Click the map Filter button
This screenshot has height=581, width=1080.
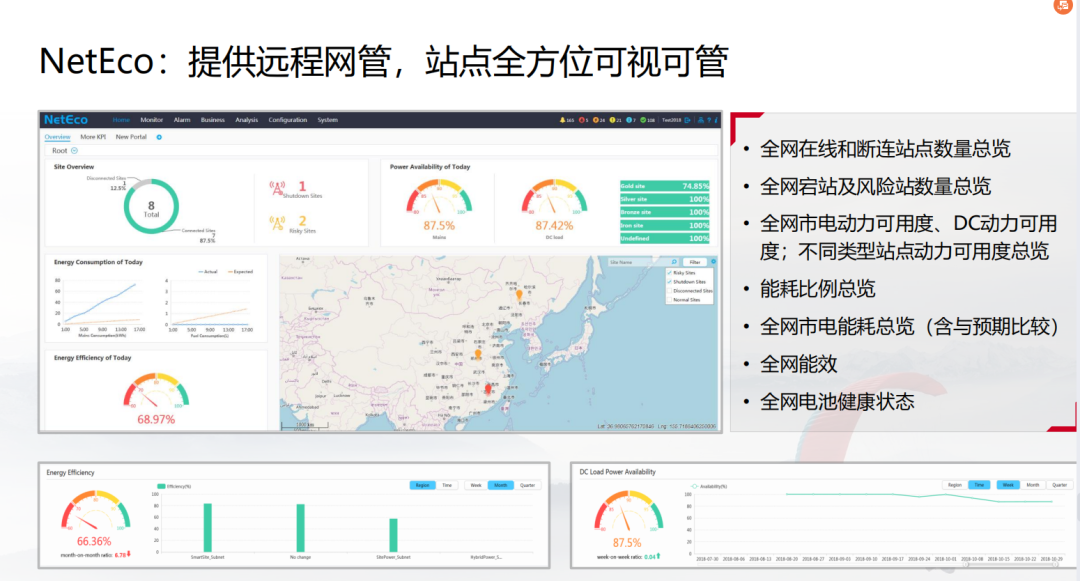[x=695, y=262]
